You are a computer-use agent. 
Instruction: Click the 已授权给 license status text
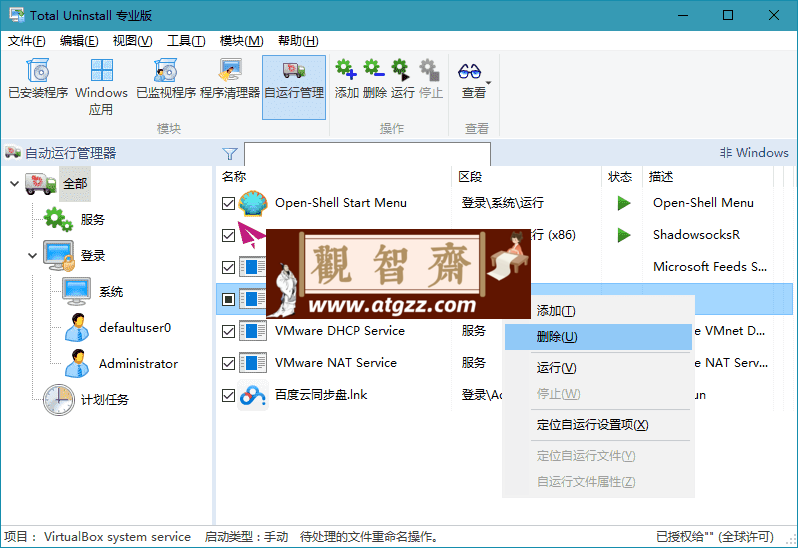(x=715, y=537)
